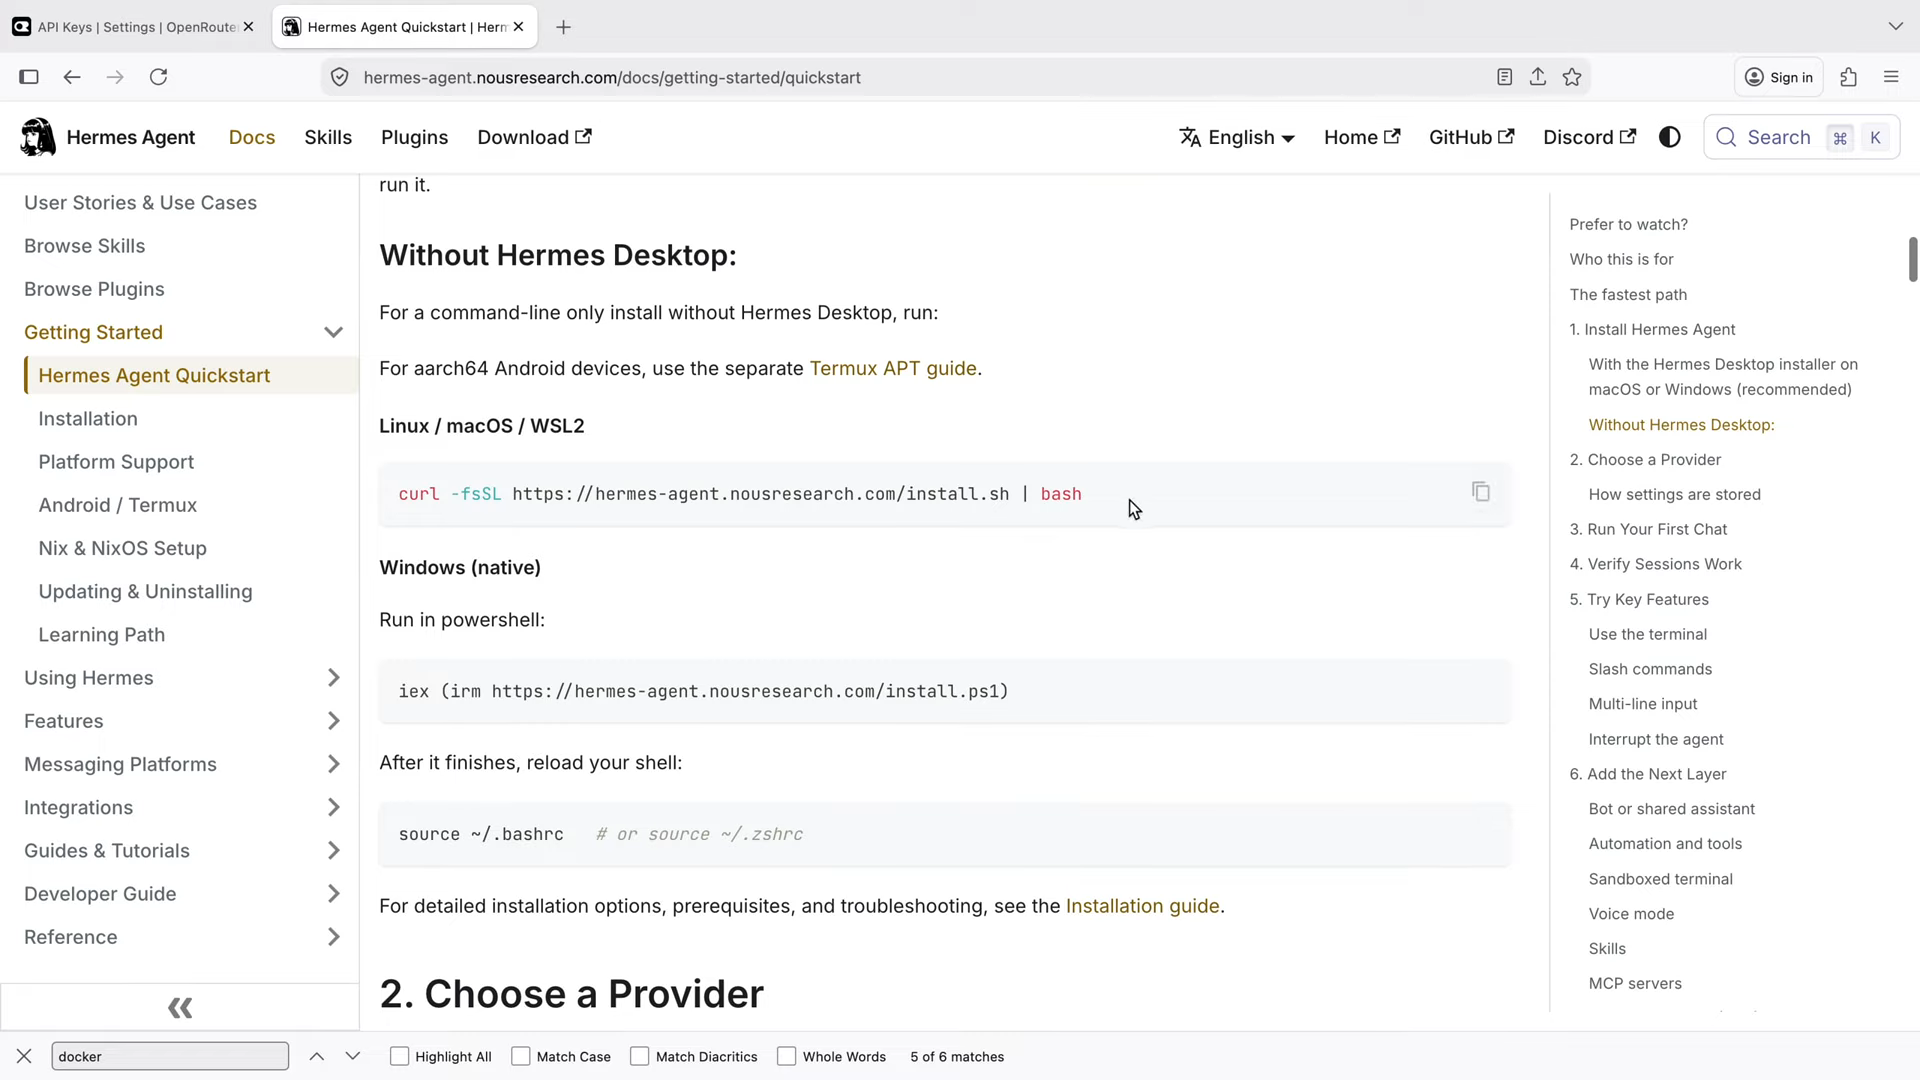Go back to the previous page

click(72, 77)
